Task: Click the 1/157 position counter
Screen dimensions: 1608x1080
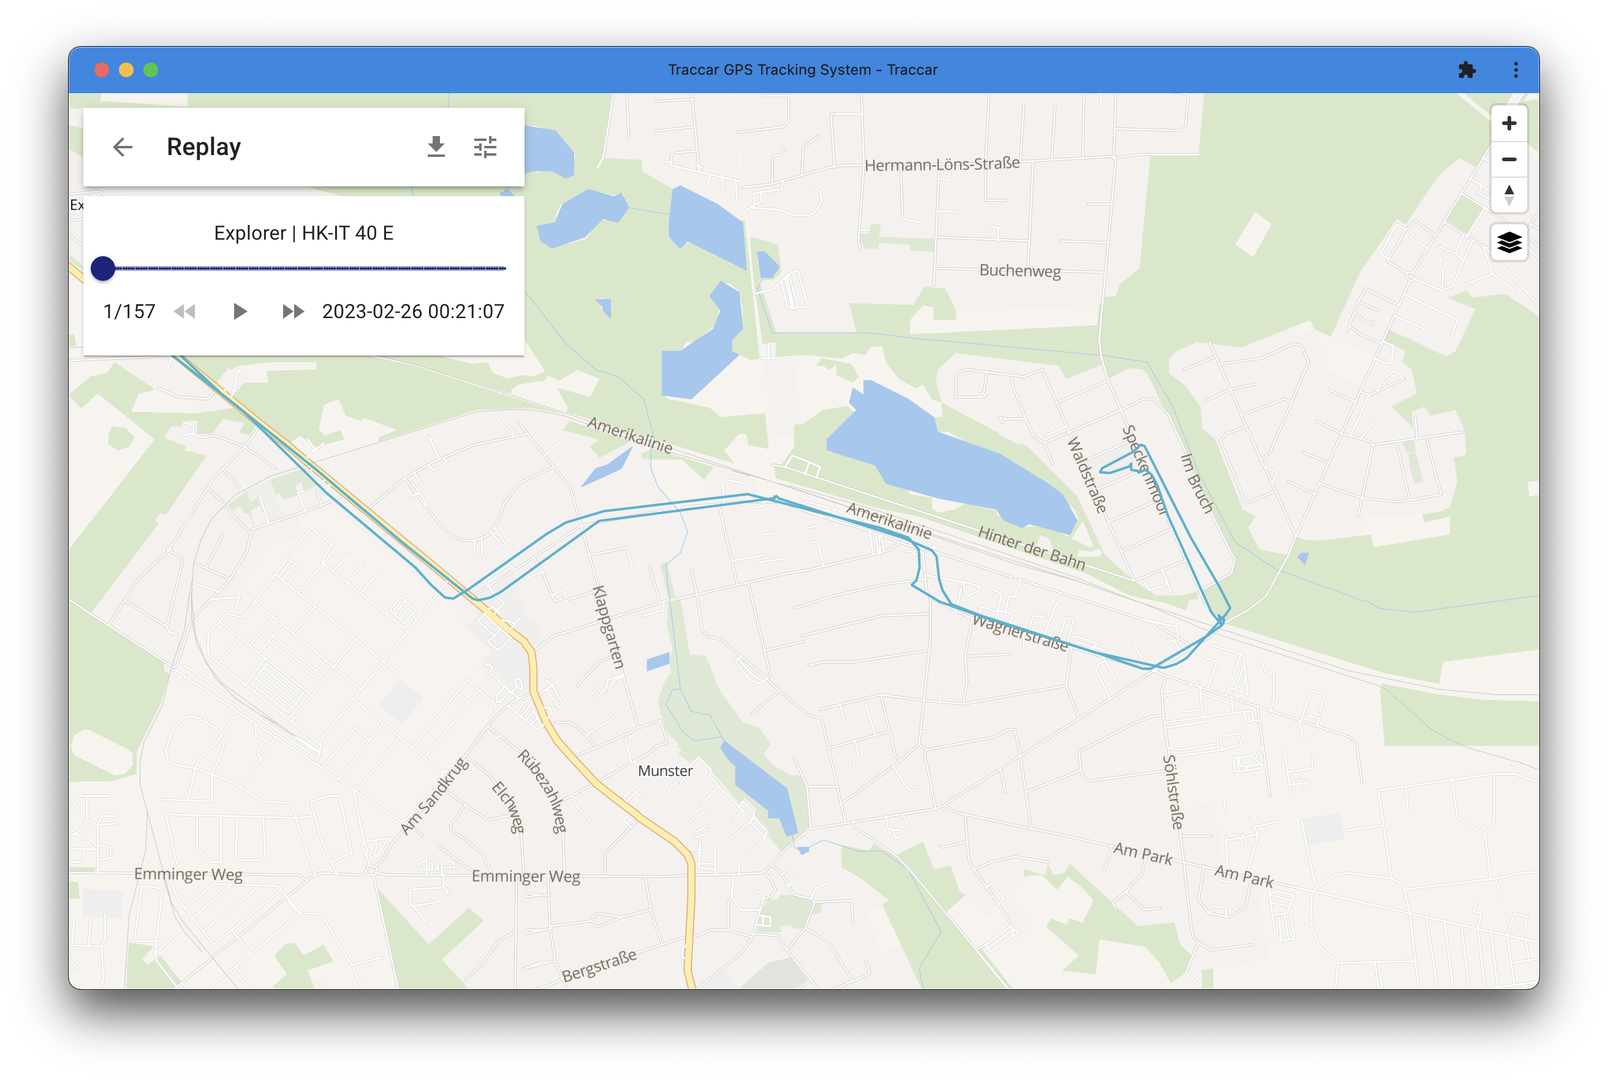Action: pos(129,311)
